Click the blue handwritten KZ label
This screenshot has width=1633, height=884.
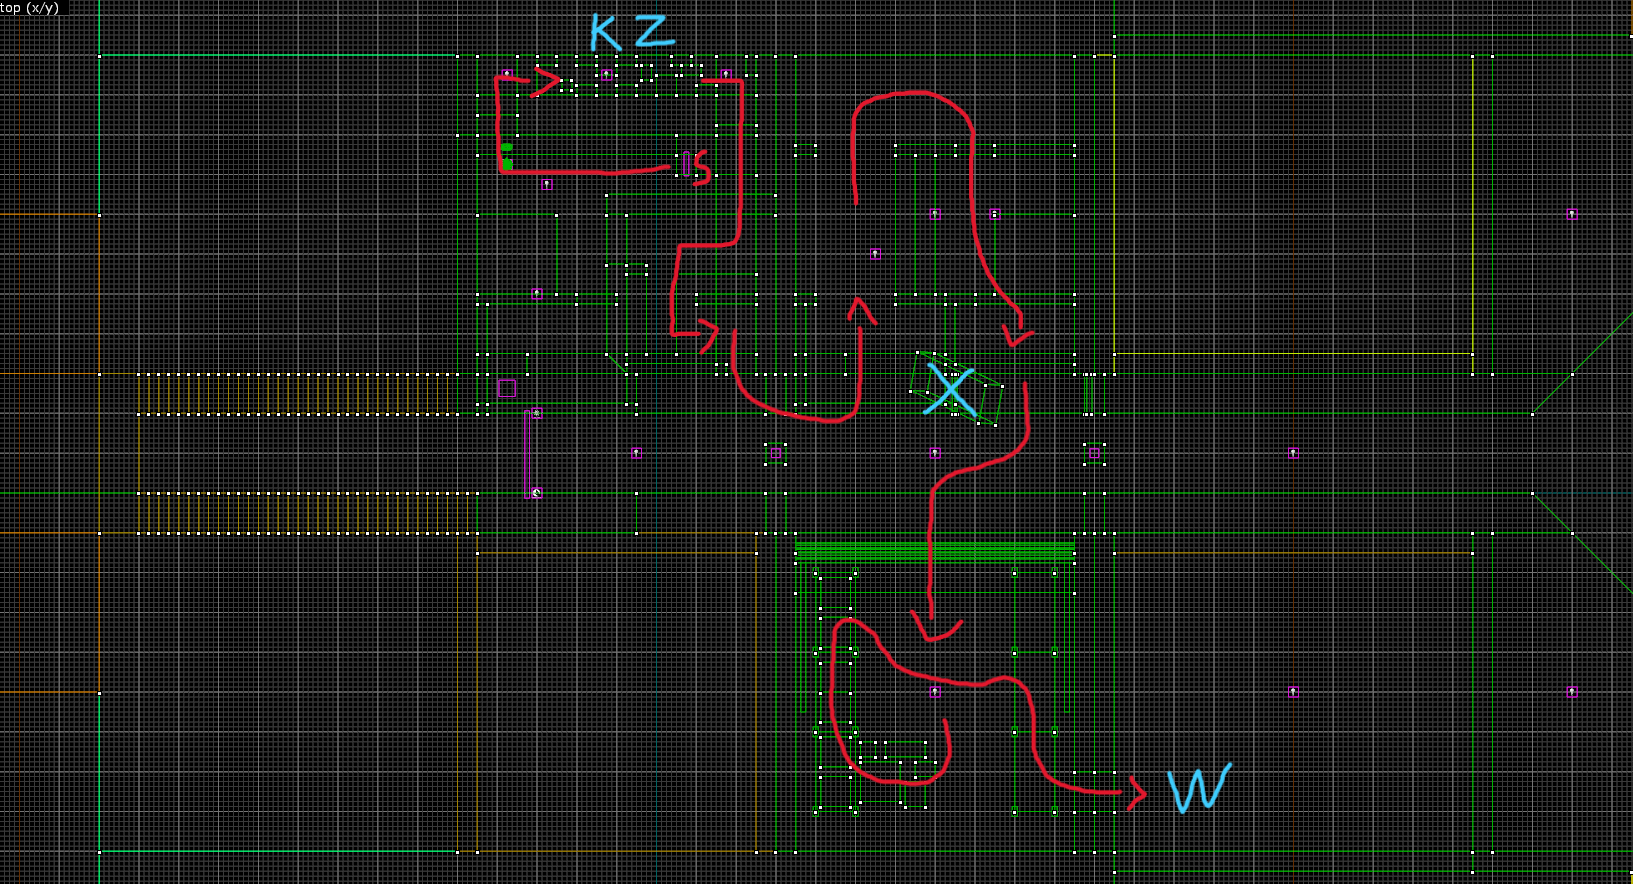(x=631, y=32)
